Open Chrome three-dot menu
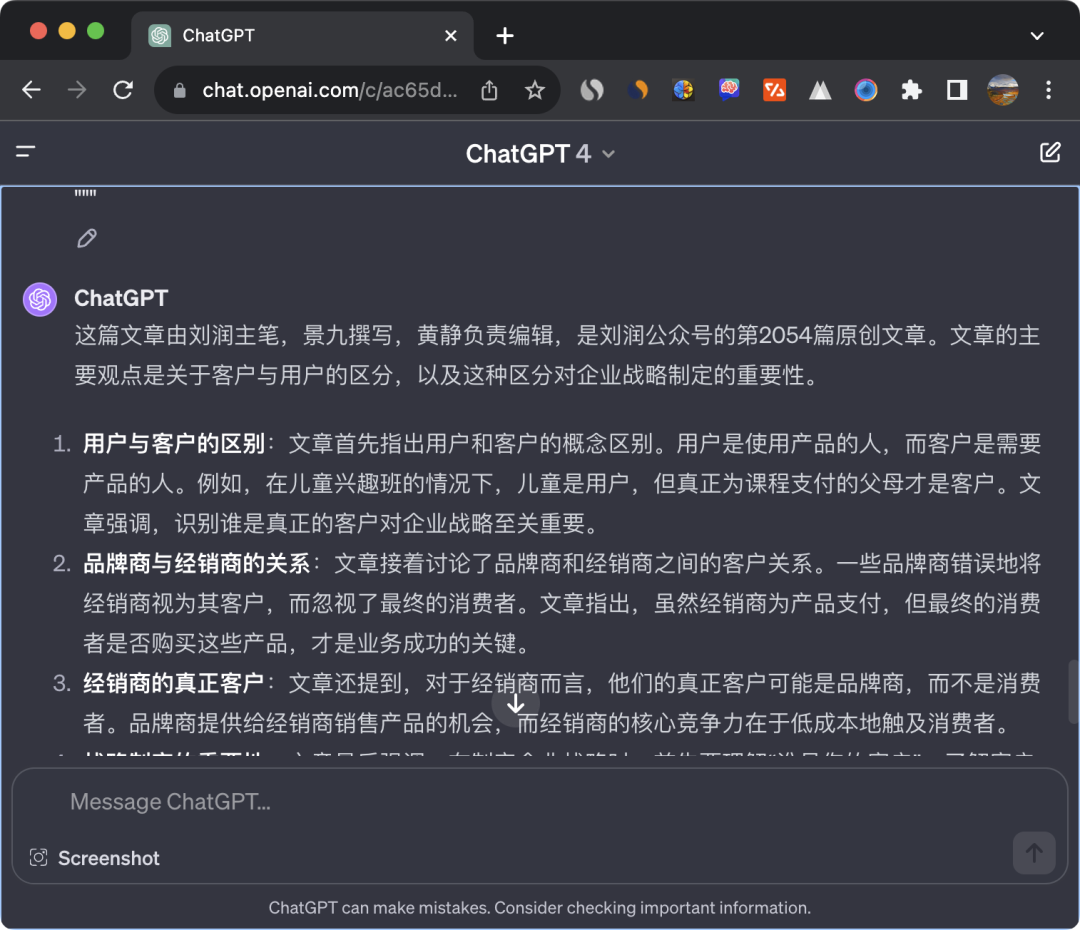Viewport: 1080px width, 930px height. (x=1048, y=90)
